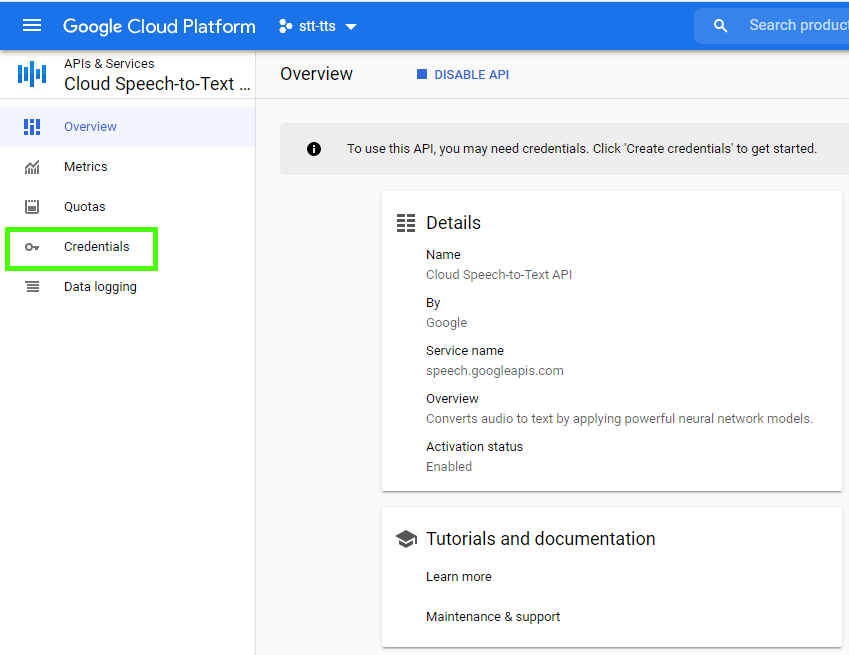Click the Overview dashboard icon in sidebar
Image resolution: width=849 pixels, height=655 pixels.
(x=32, y=127)
